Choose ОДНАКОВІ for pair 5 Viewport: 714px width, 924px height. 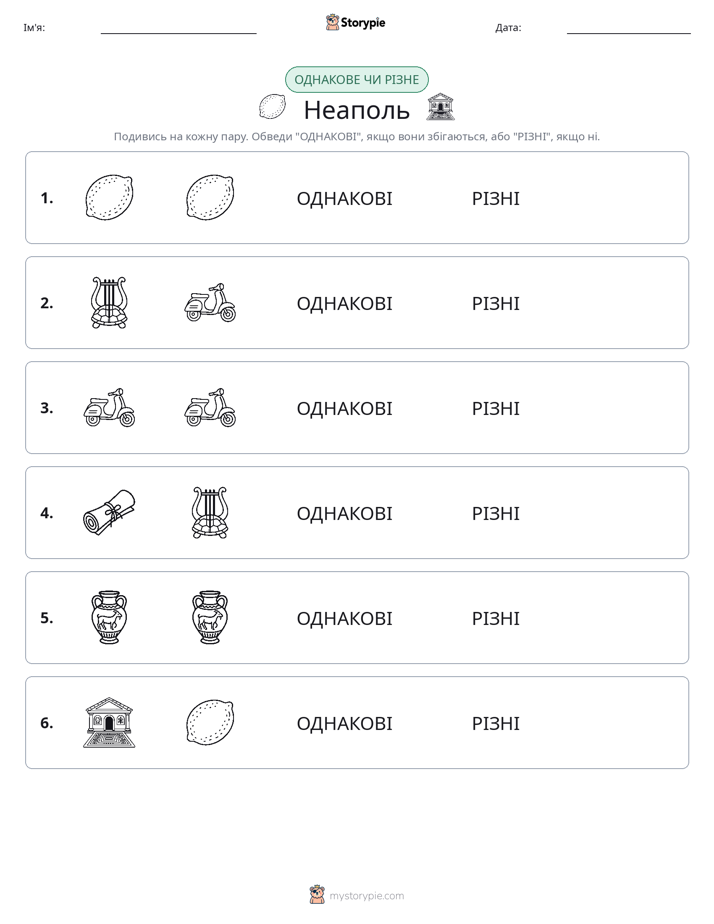tap(344, 618)
